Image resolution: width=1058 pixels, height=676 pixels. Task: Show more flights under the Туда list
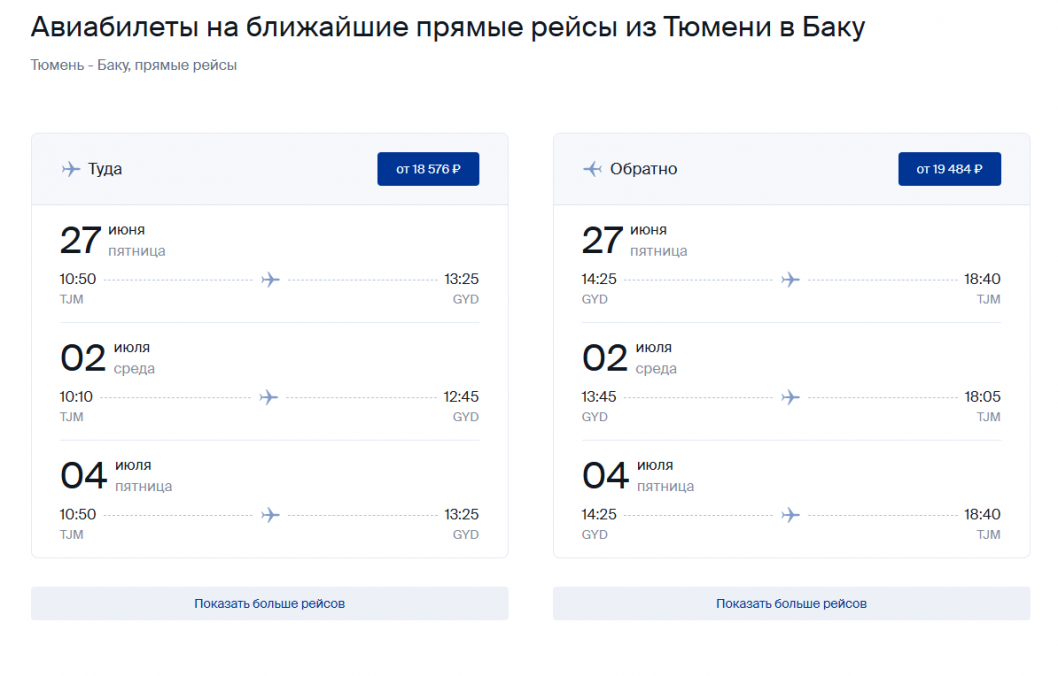point(270,604)
